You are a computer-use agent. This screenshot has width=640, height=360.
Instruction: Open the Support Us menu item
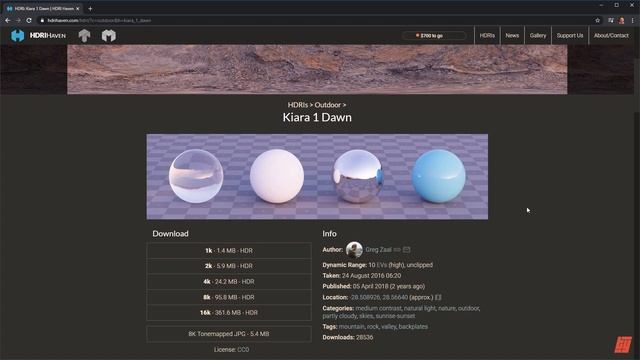pyautogui.click(x=570, y=36)
